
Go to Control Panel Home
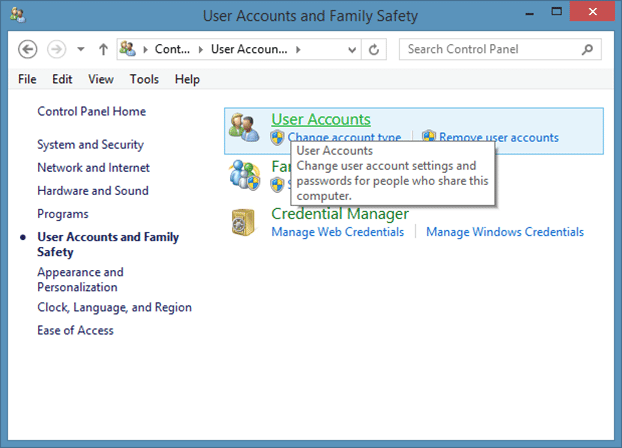pyautogui.click(x=92, y=112)
